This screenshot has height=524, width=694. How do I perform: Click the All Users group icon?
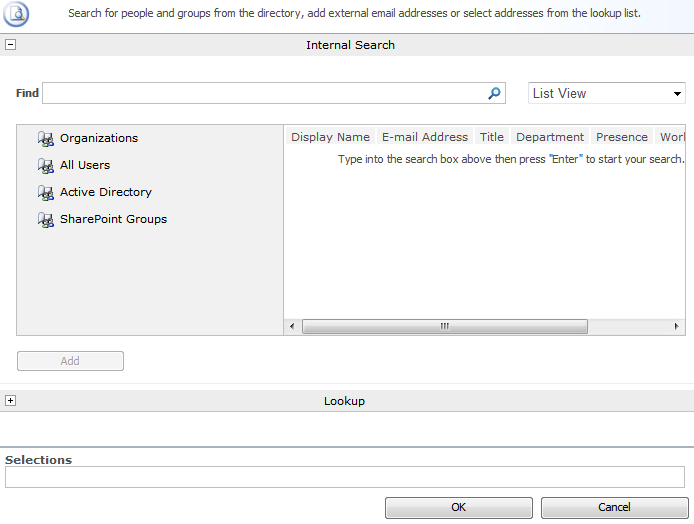[x=45, y=166]
